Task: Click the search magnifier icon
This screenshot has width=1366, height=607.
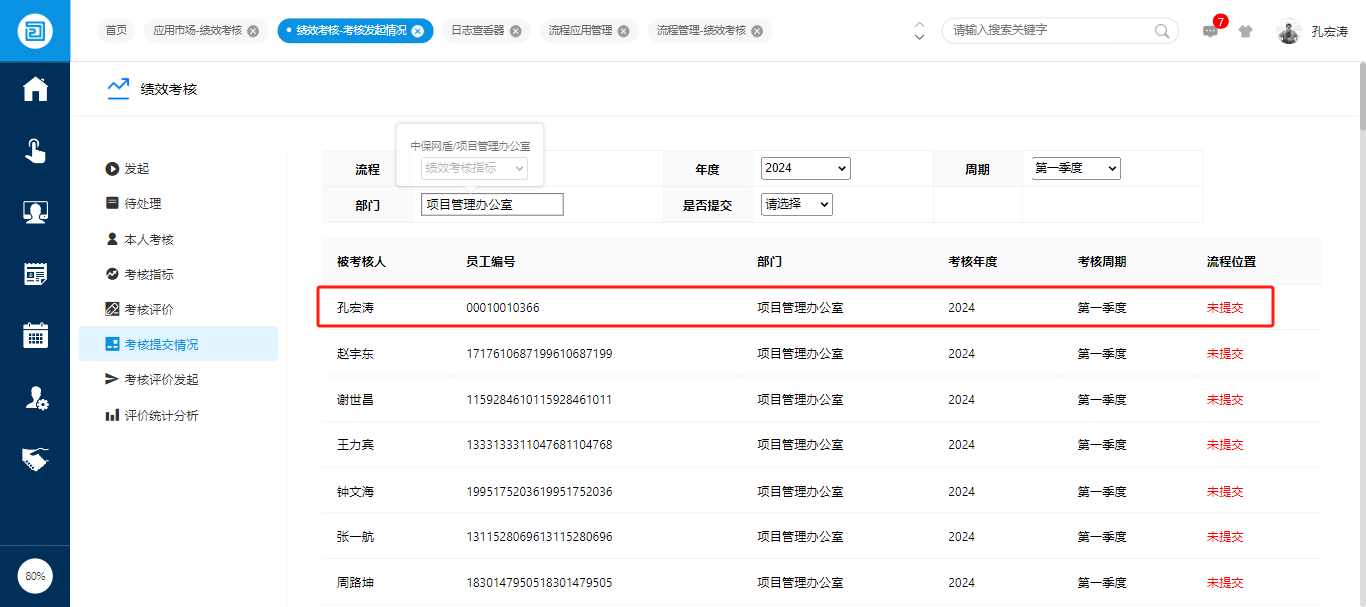Action: [x=1162, y=31]
